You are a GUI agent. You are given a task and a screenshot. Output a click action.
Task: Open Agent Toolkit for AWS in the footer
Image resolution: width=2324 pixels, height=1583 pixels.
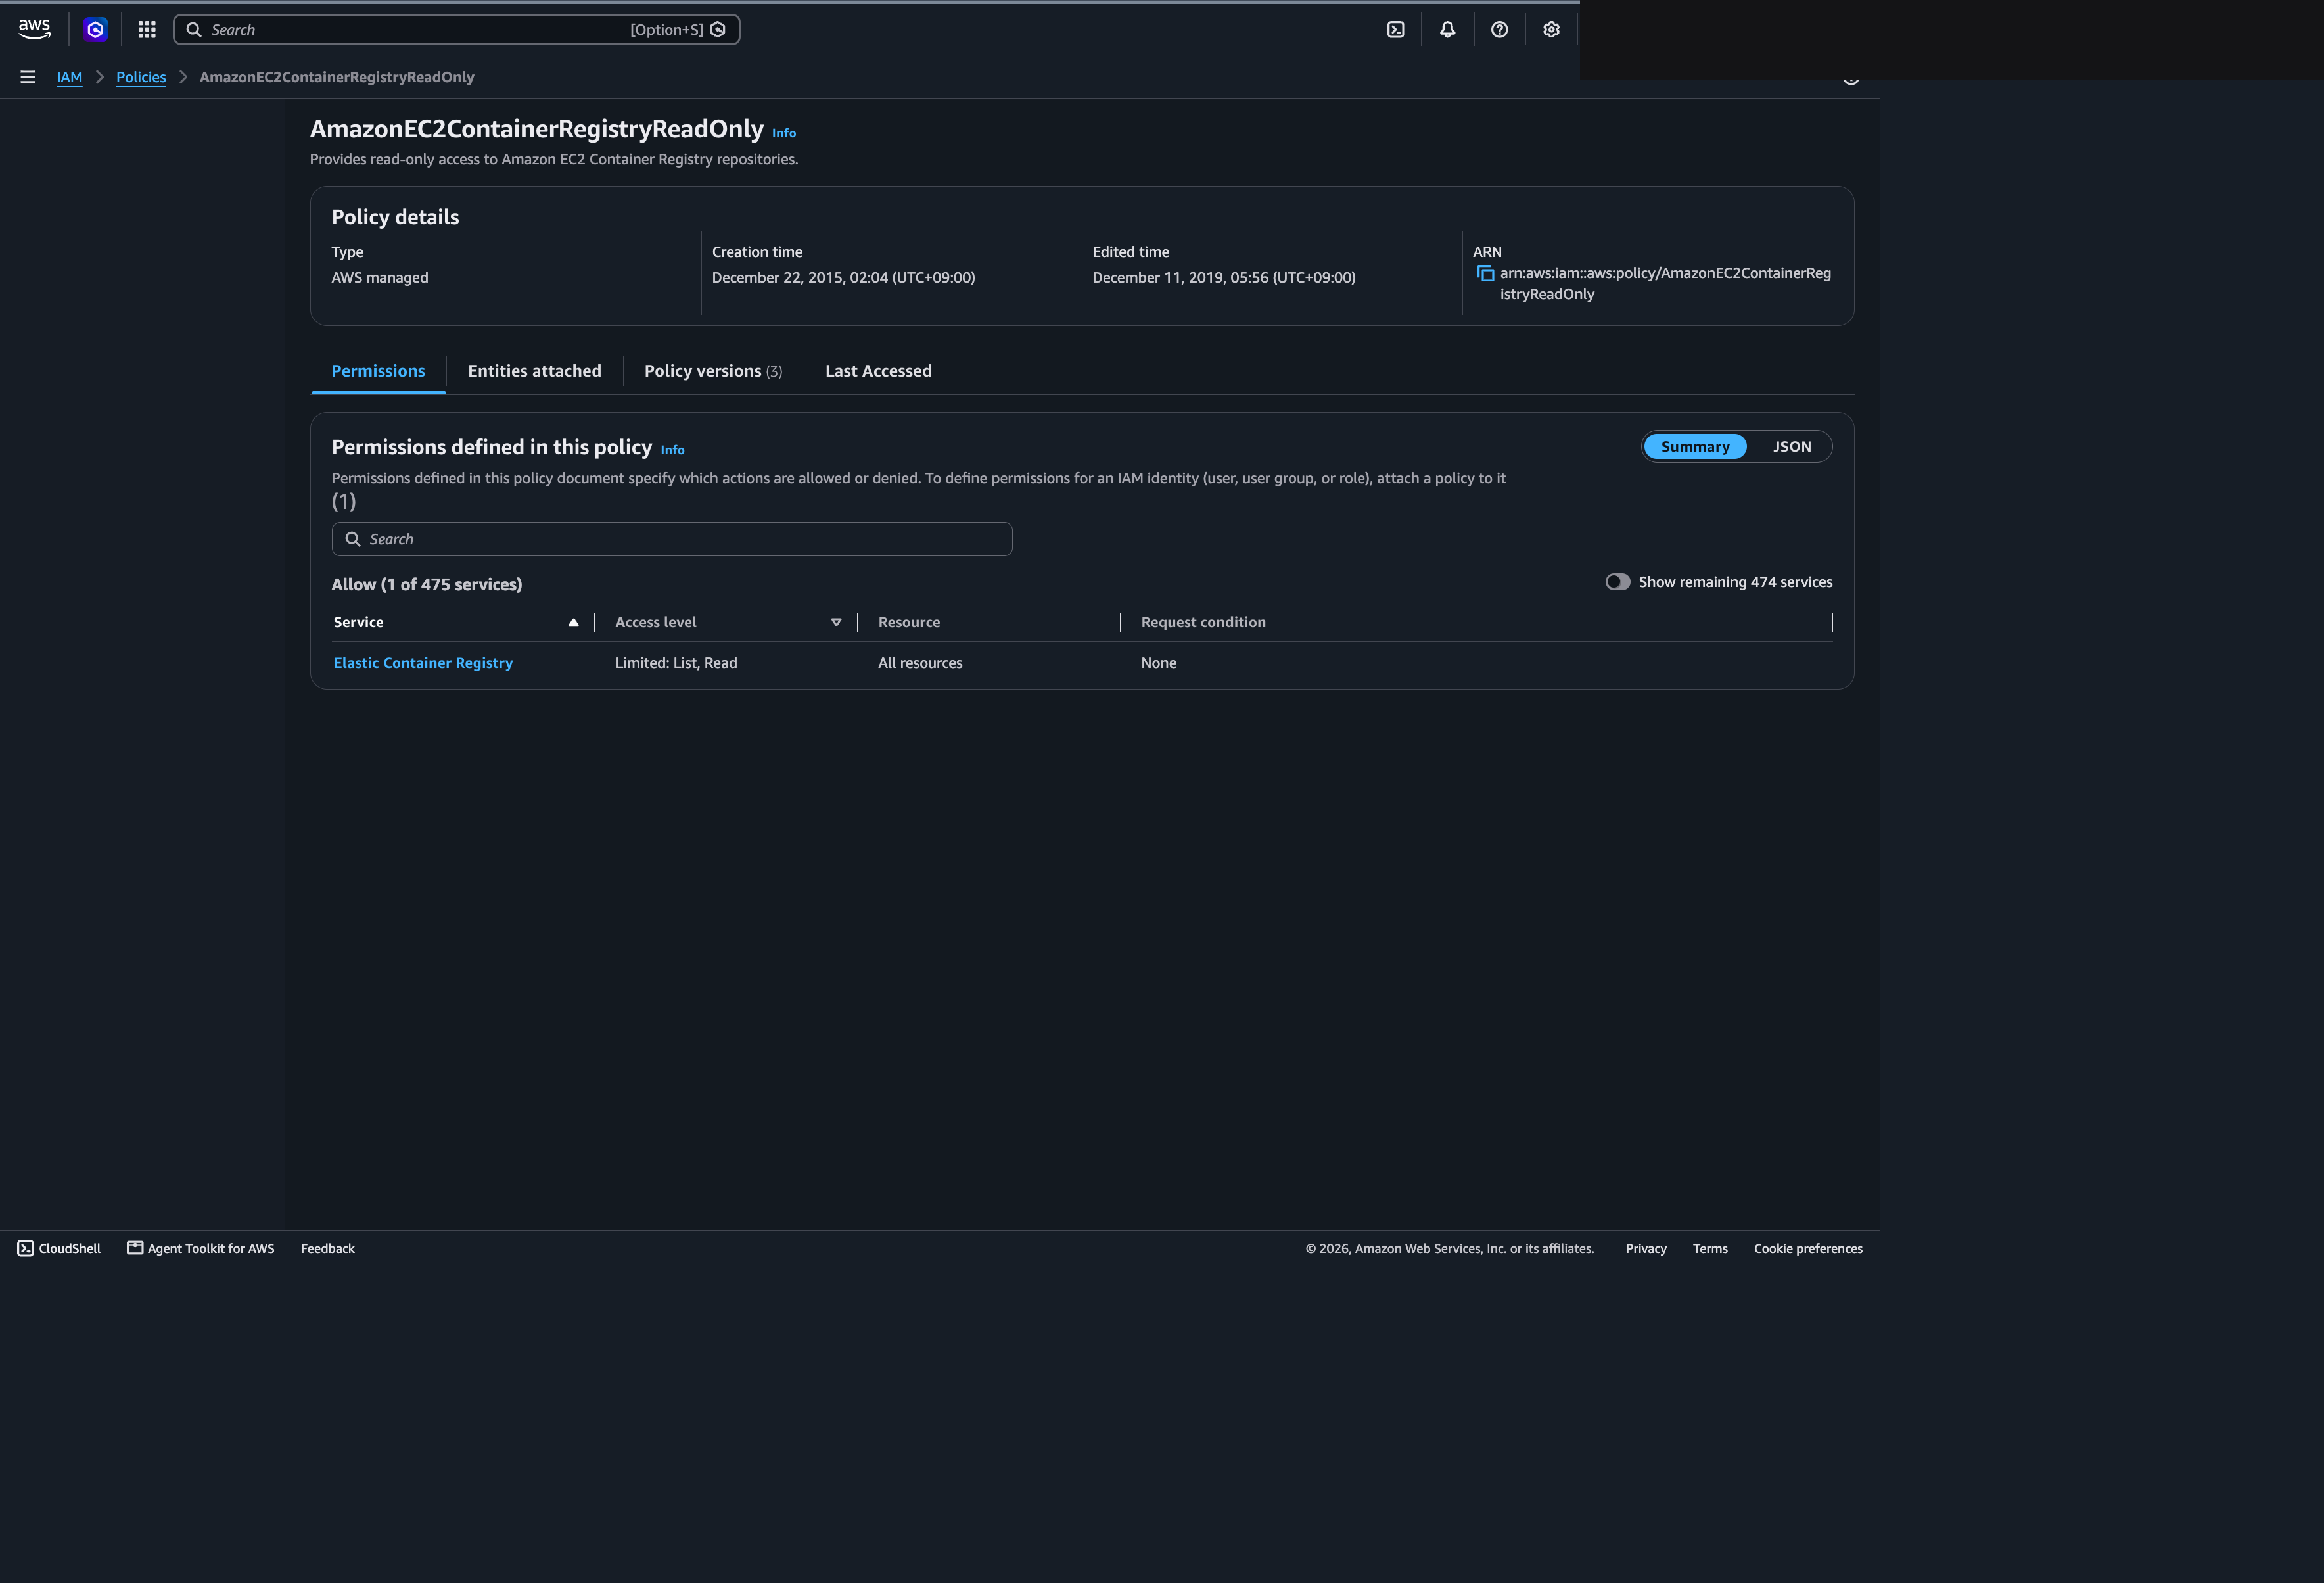201,1248
